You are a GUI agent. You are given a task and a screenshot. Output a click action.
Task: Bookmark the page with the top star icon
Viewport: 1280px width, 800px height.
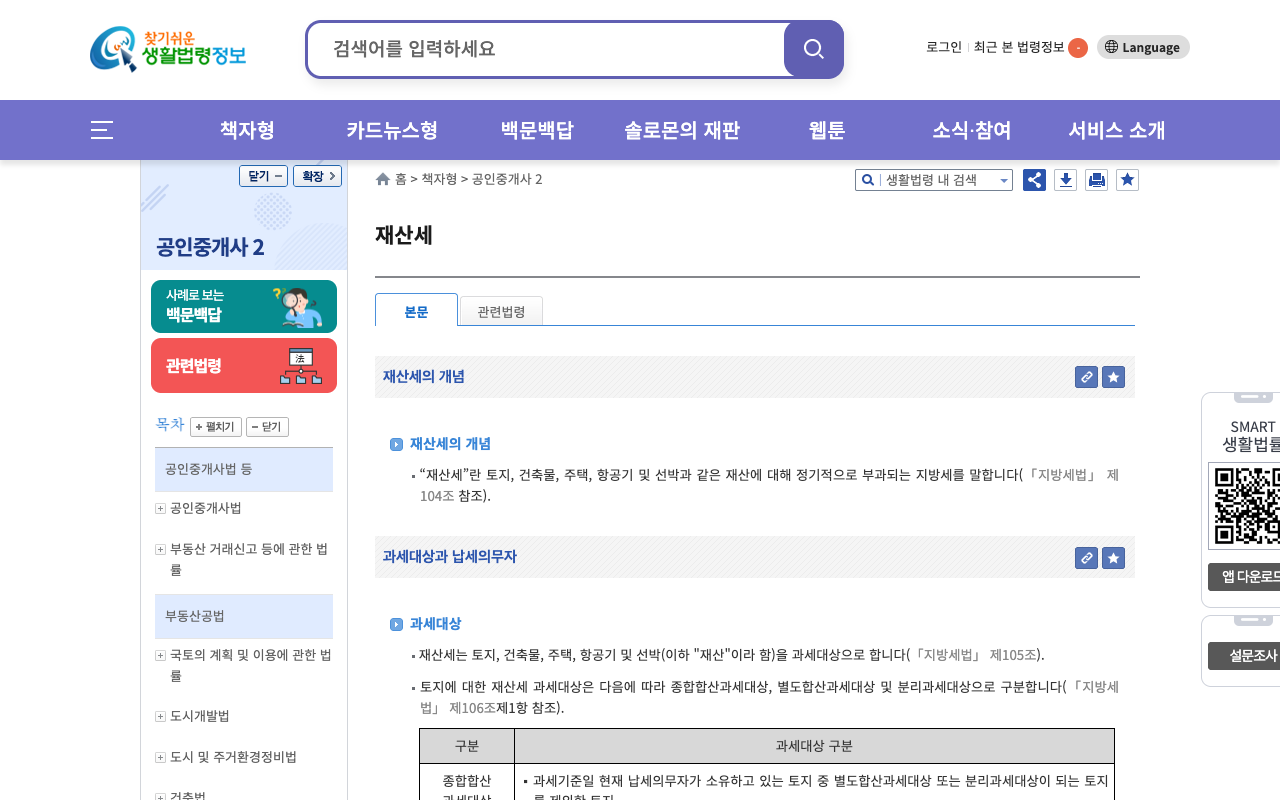tap(1128, 180)
